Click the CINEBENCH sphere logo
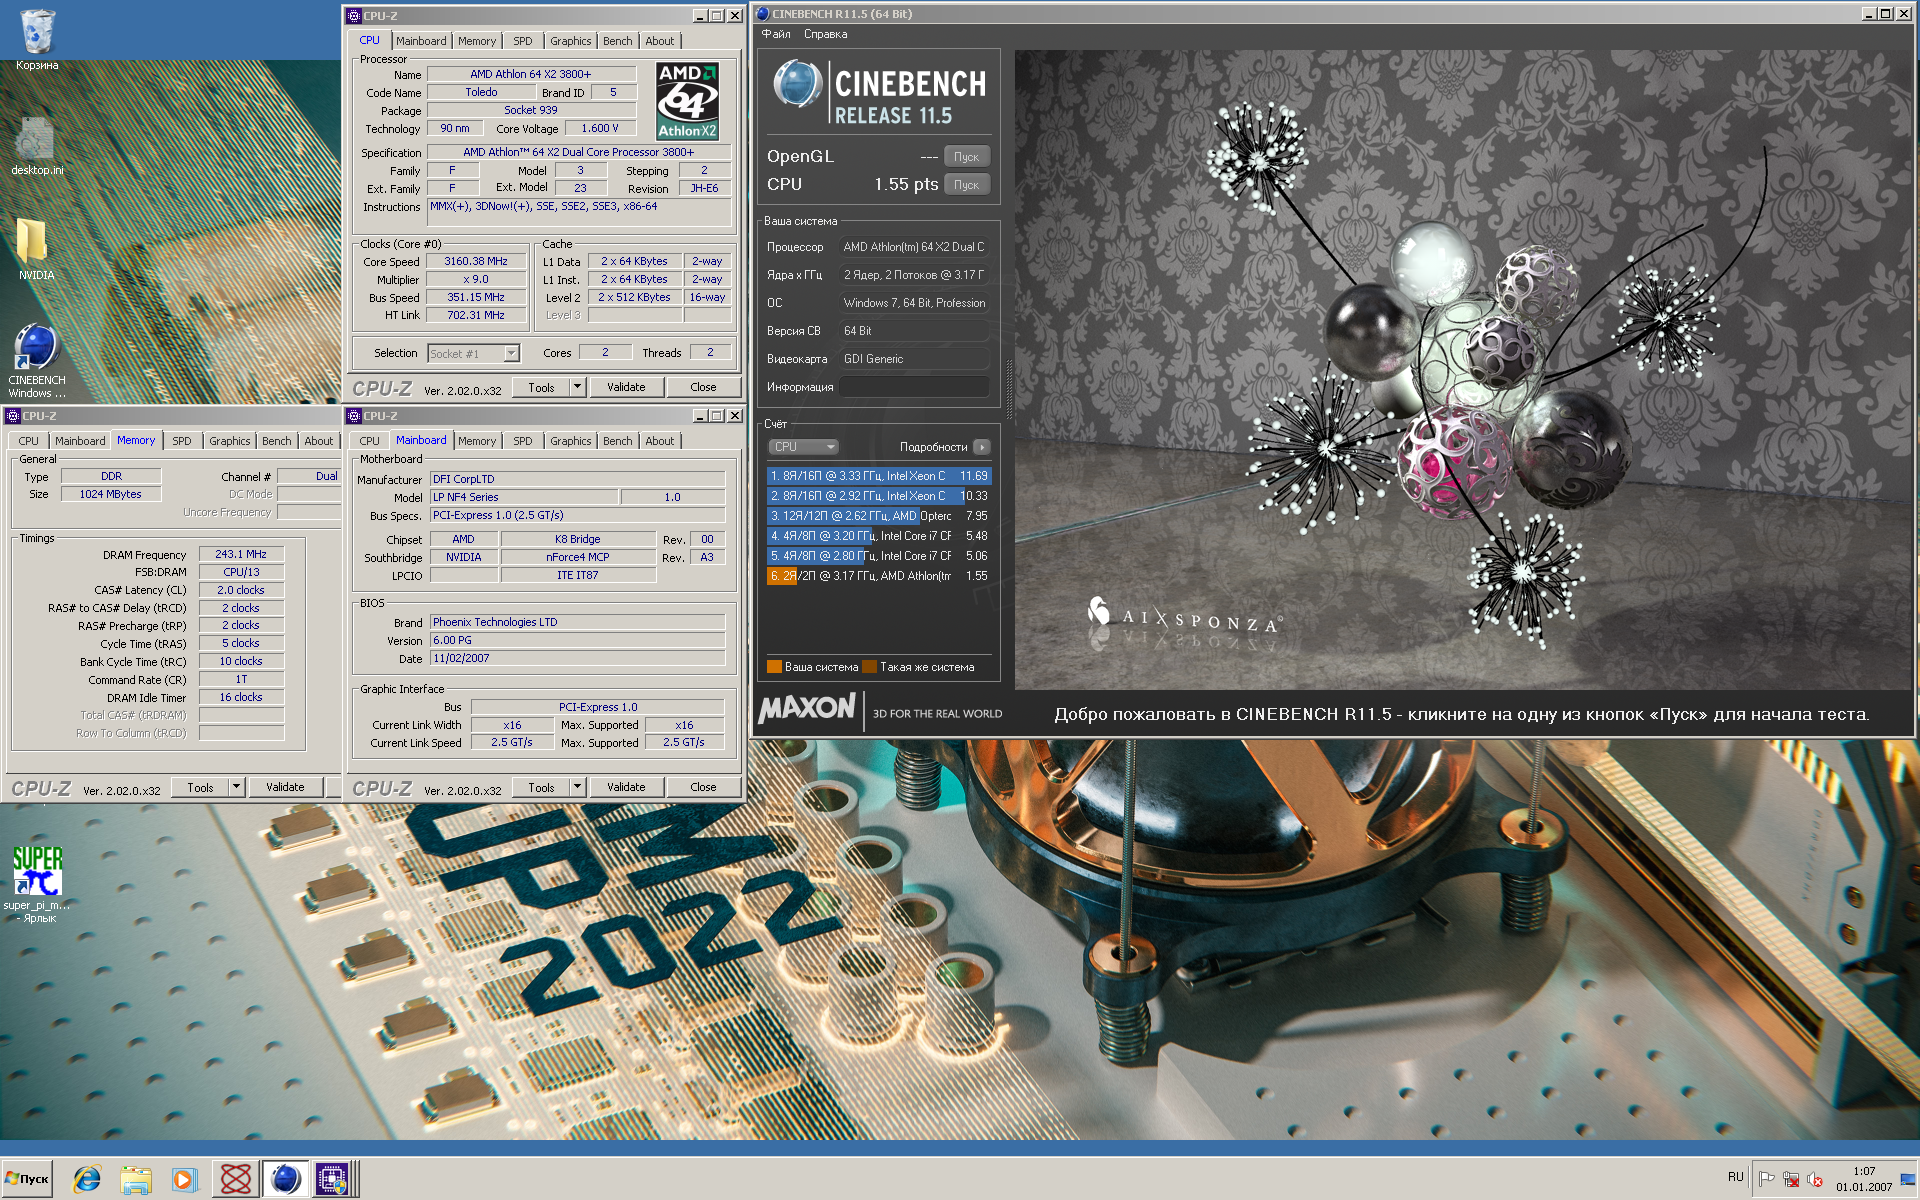1920x1200 pixels. pyautogui.click(x=797, y=84)
